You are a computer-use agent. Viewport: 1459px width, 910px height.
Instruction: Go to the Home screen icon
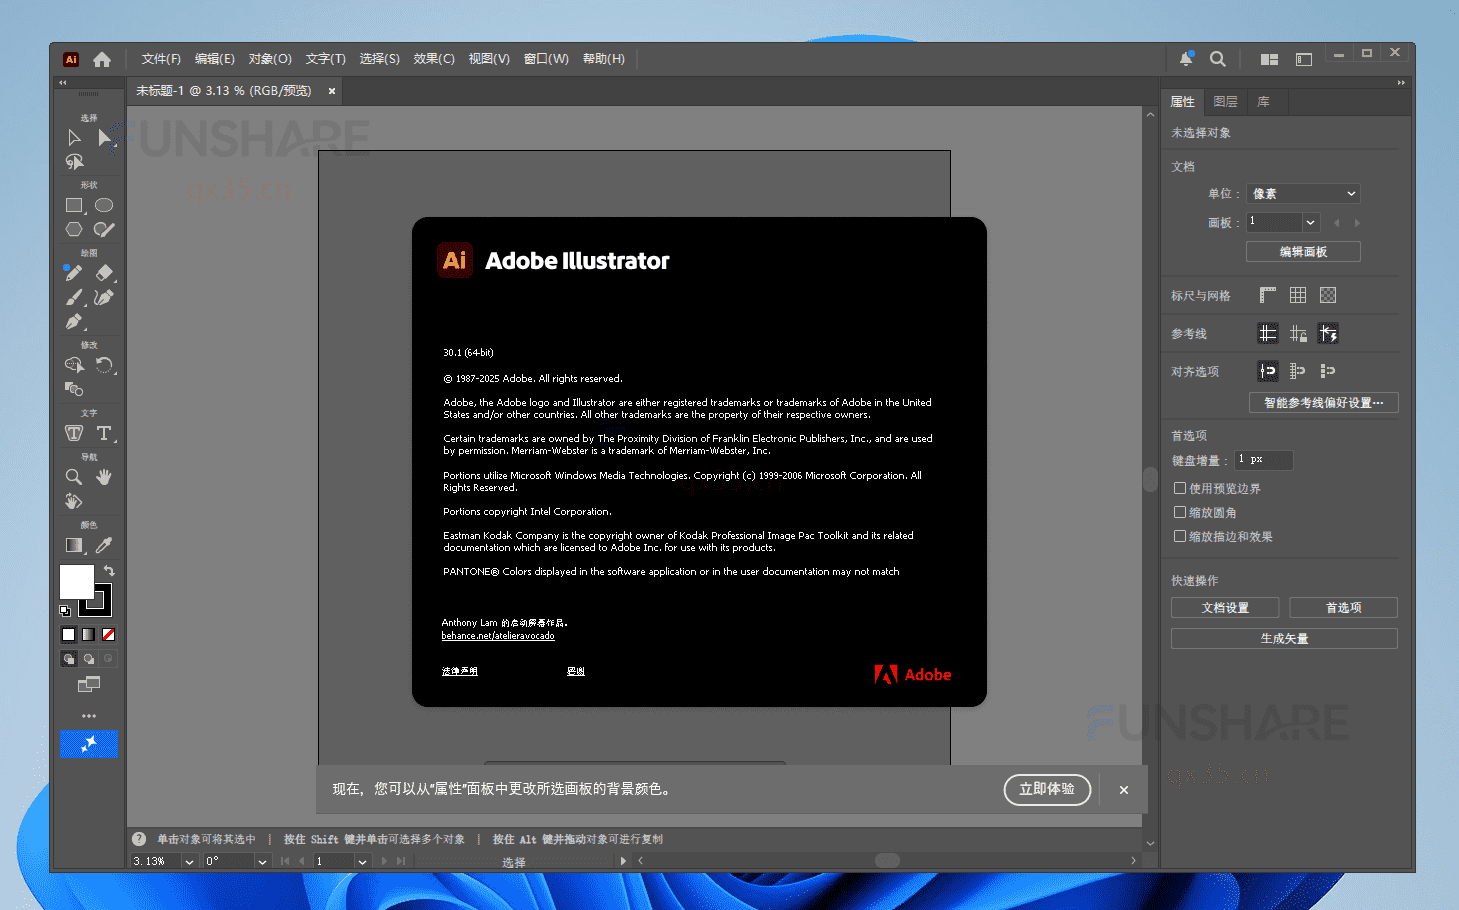(102, 59)
